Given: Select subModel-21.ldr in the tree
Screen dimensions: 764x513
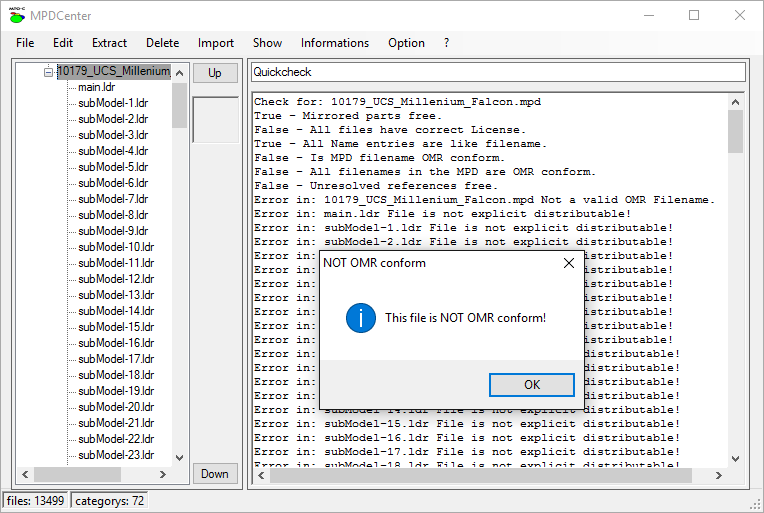Looking at the screenshot, I should [116, 423].
